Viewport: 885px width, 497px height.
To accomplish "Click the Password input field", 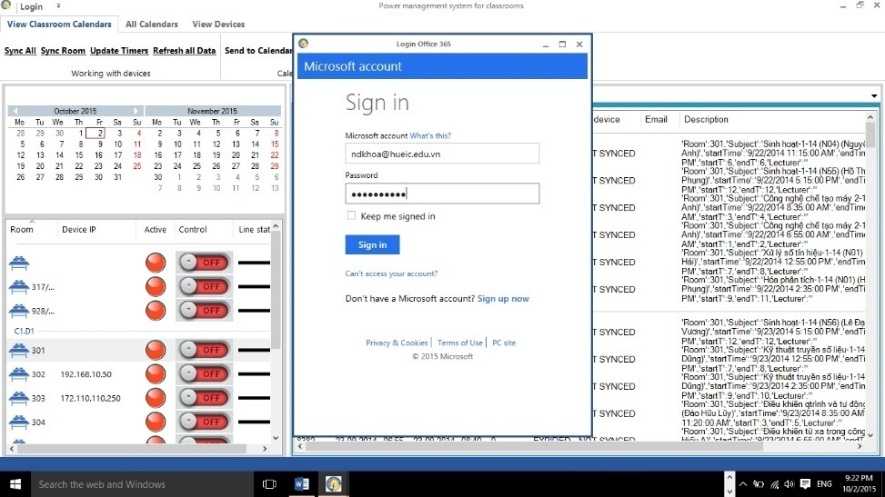I will 442,193.
